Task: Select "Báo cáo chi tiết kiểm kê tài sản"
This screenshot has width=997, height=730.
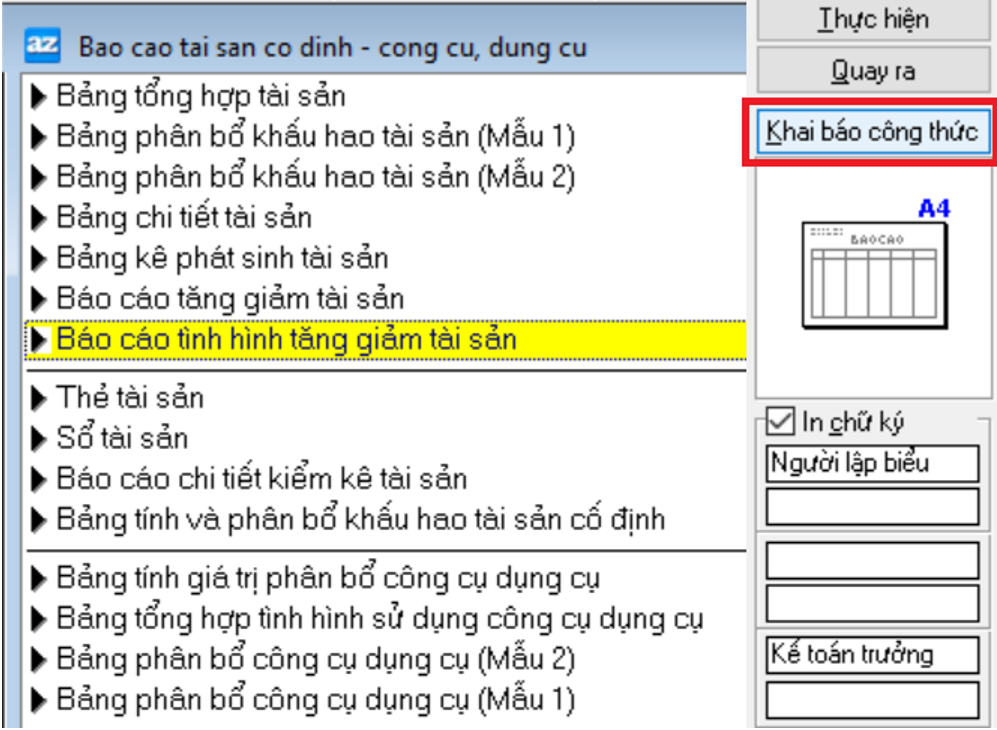Action: pos(262,479)
